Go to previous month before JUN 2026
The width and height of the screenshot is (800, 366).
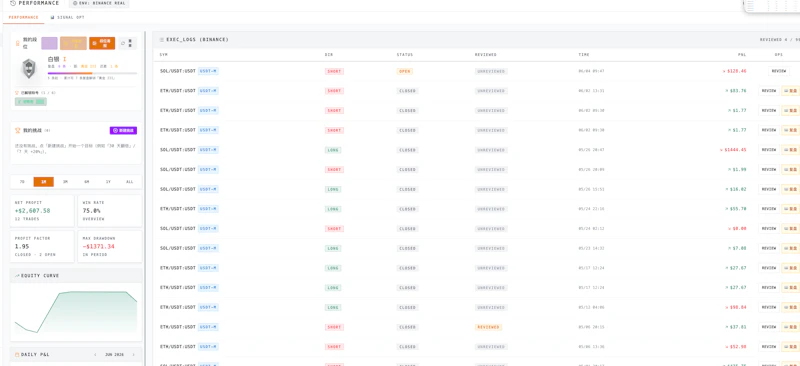(95, 354)
